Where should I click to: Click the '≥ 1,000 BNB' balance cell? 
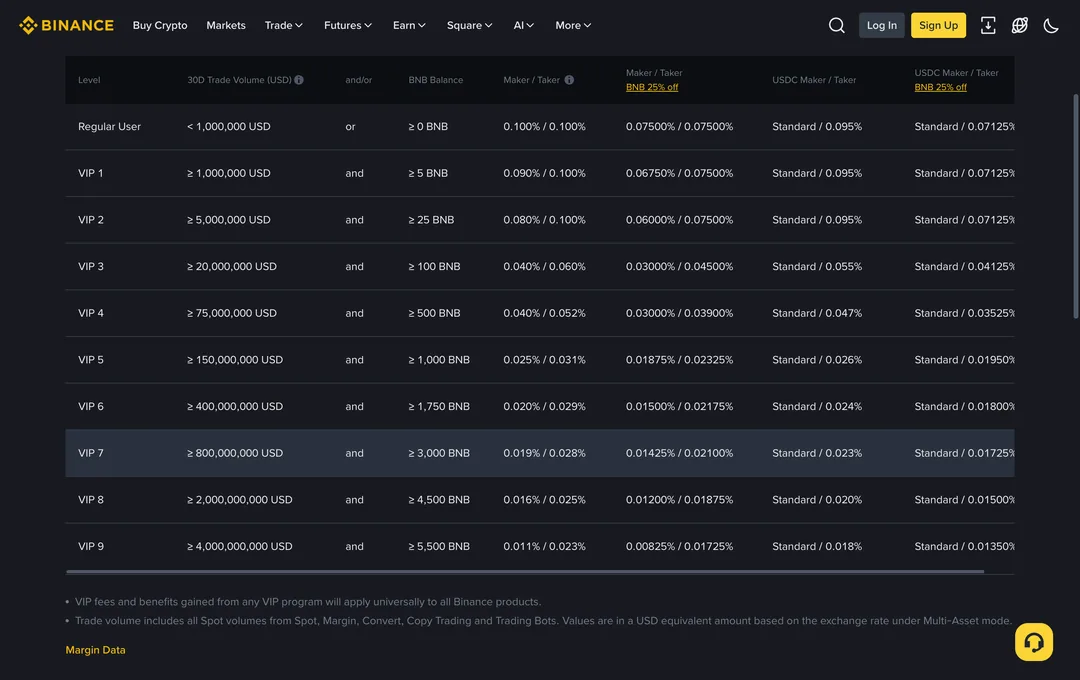tap(439, 360)
